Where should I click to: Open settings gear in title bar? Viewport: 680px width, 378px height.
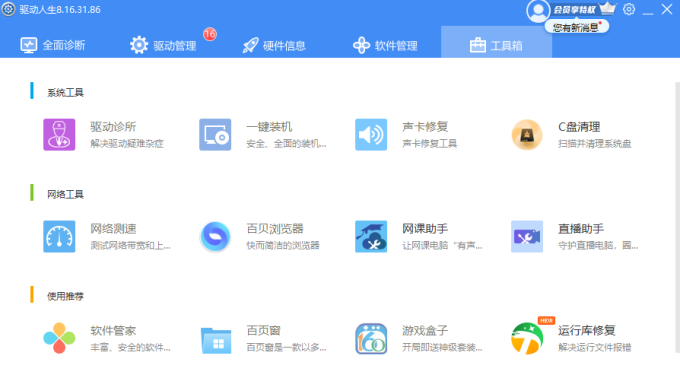(x=629, y=9)
